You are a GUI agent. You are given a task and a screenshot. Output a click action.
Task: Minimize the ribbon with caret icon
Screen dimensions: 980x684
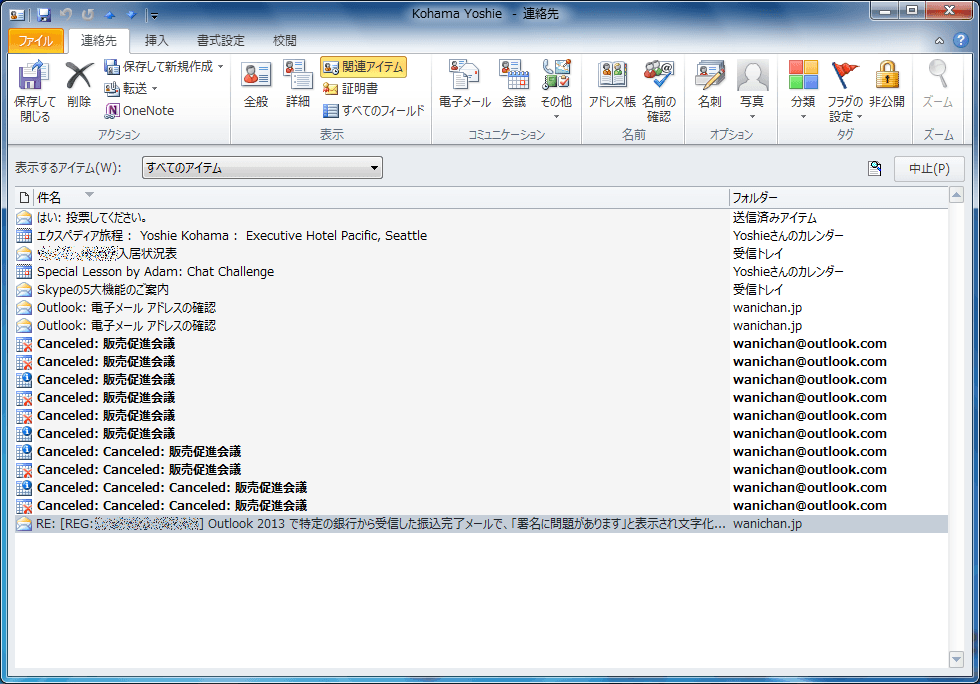(939, 41)
